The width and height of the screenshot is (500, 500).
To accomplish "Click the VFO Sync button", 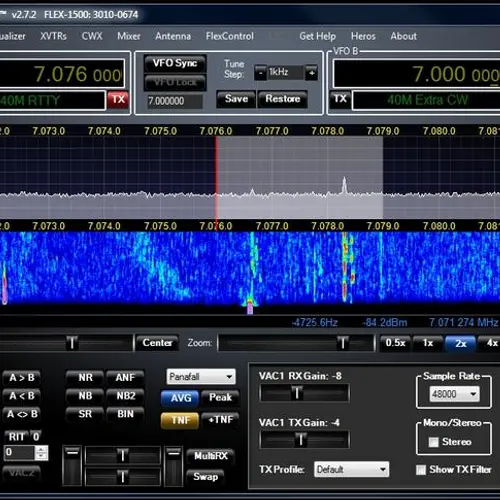I will click(x=175, y=63).
